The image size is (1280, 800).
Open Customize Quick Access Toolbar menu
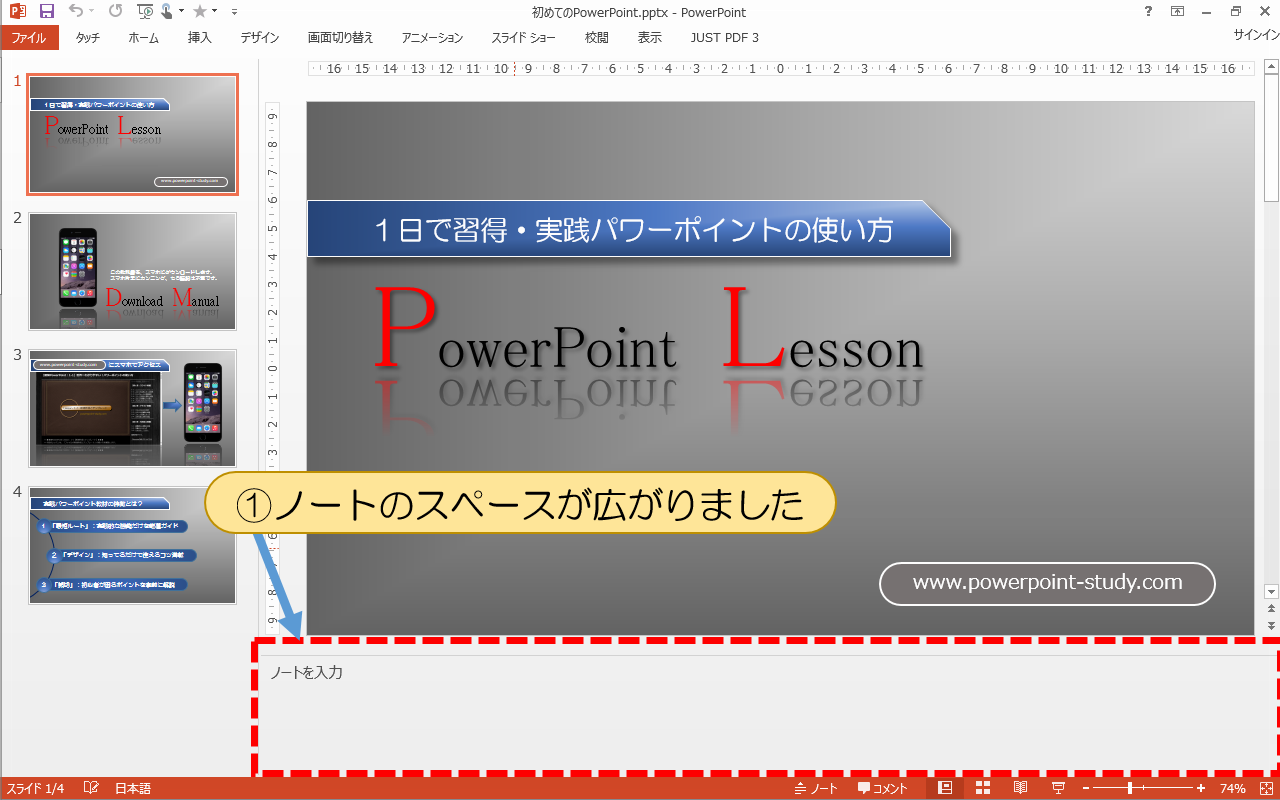coord(234,12)
